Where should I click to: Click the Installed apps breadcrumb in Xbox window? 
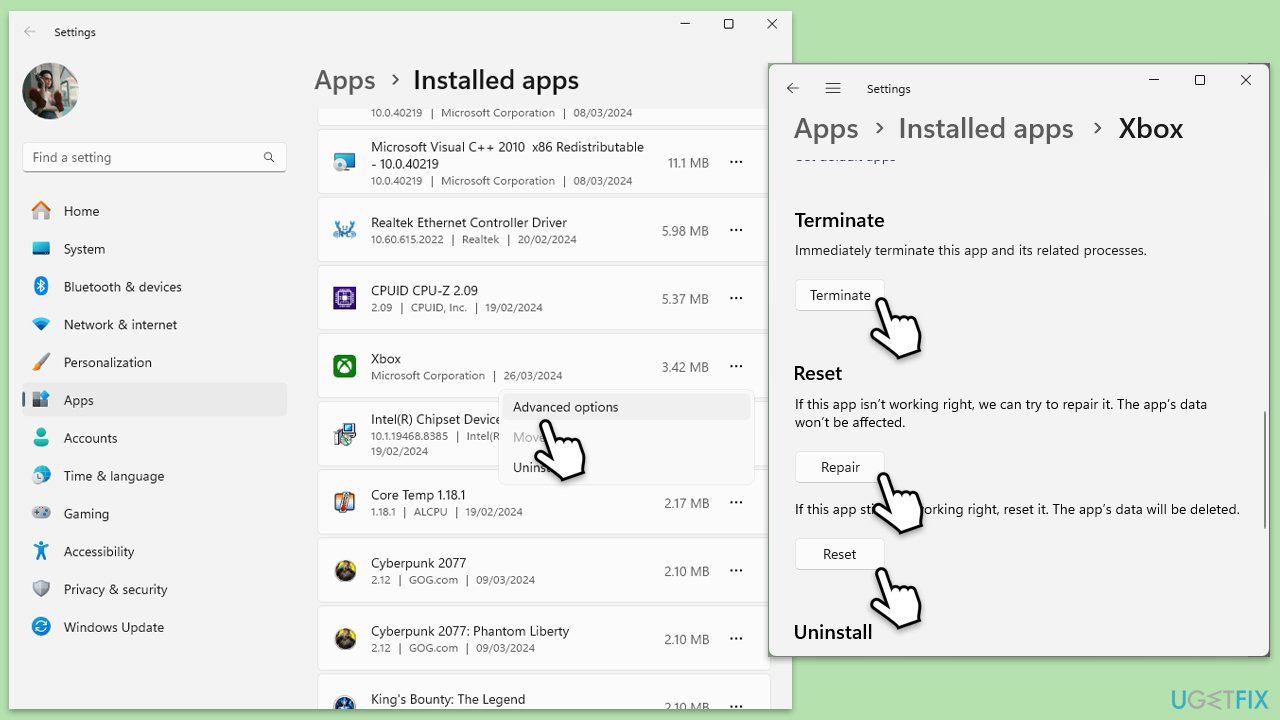pyautogui.click(x=985, y=129)
